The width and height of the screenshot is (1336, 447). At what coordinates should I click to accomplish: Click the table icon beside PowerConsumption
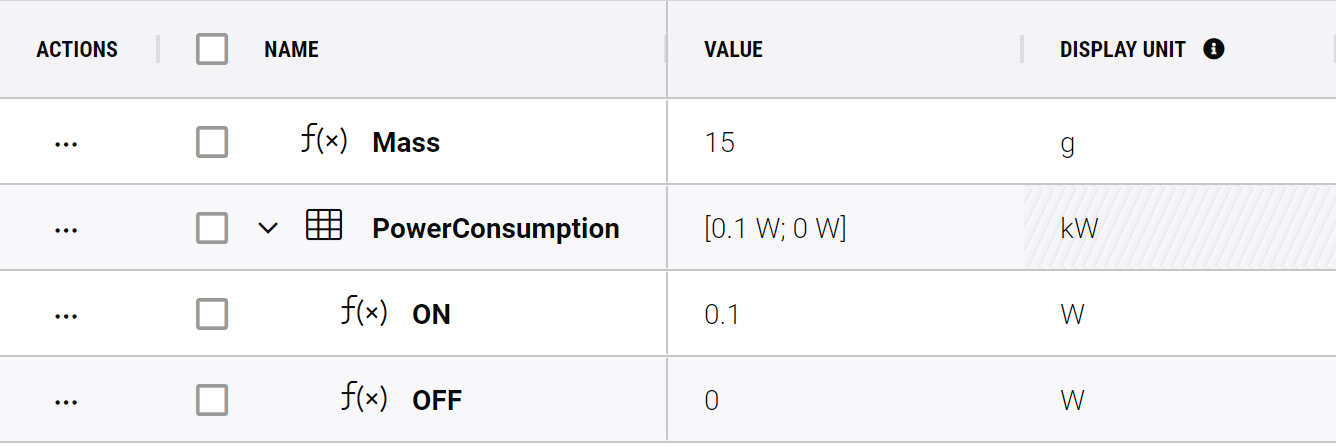[324, 226]
